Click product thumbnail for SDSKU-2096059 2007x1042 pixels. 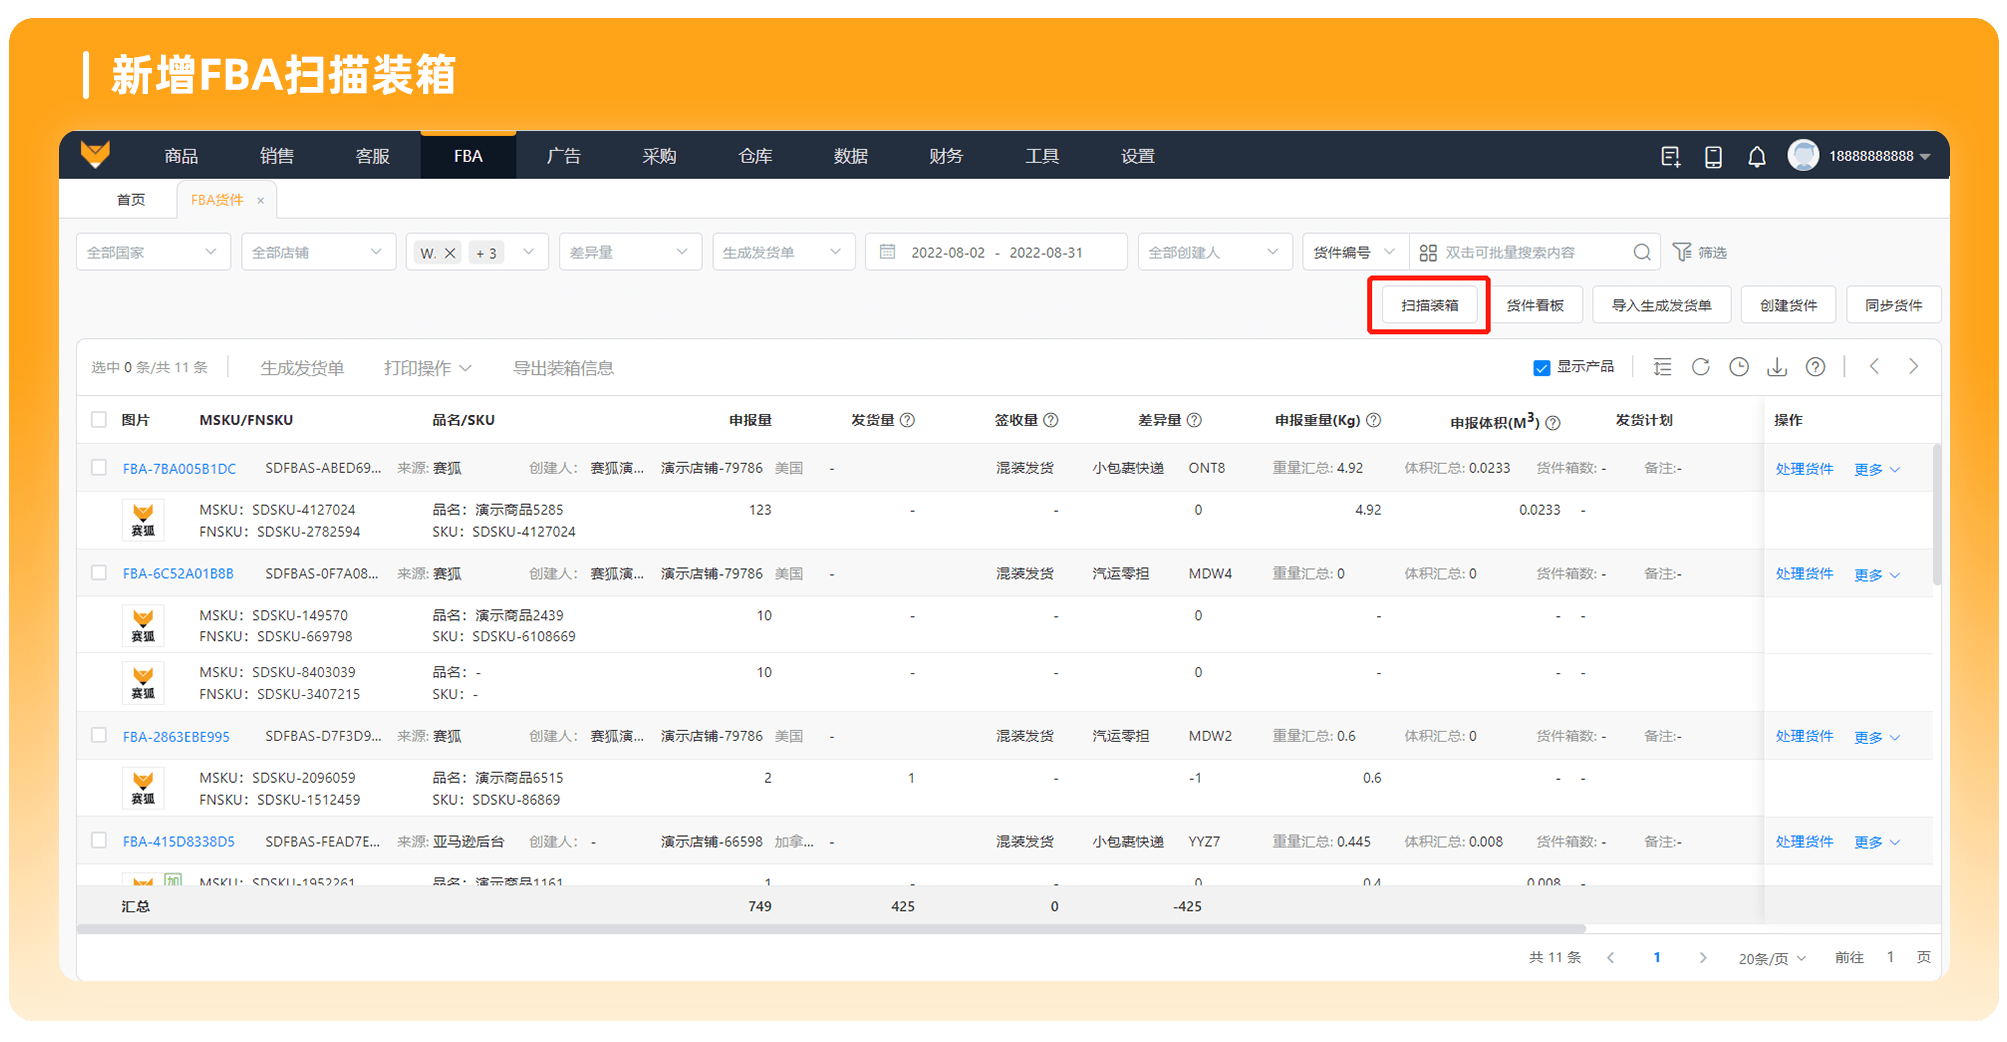pyautogui.click(x=143, y=788)
